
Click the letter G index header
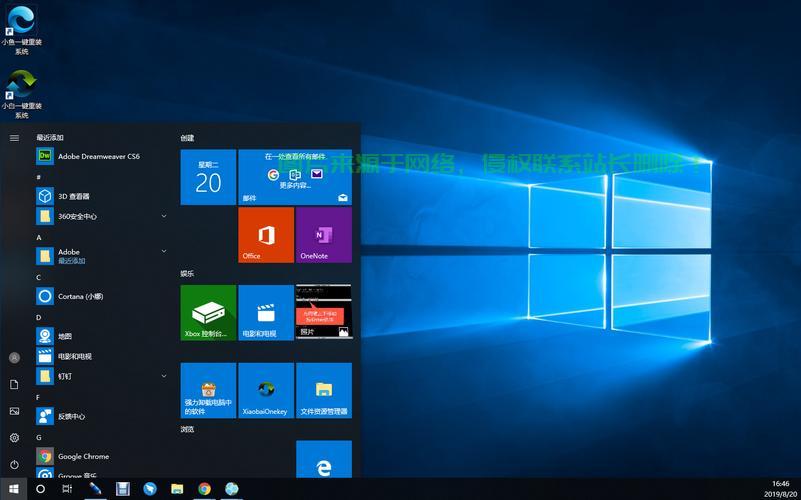click(39, 437)
